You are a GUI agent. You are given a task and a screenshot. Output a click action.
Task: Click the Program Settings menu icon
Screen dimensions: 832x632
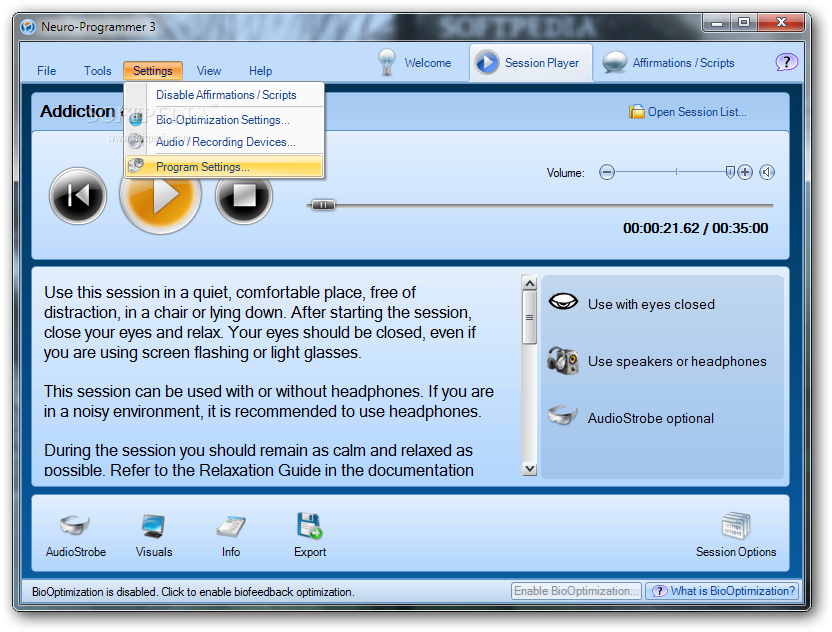click(136, 166)
